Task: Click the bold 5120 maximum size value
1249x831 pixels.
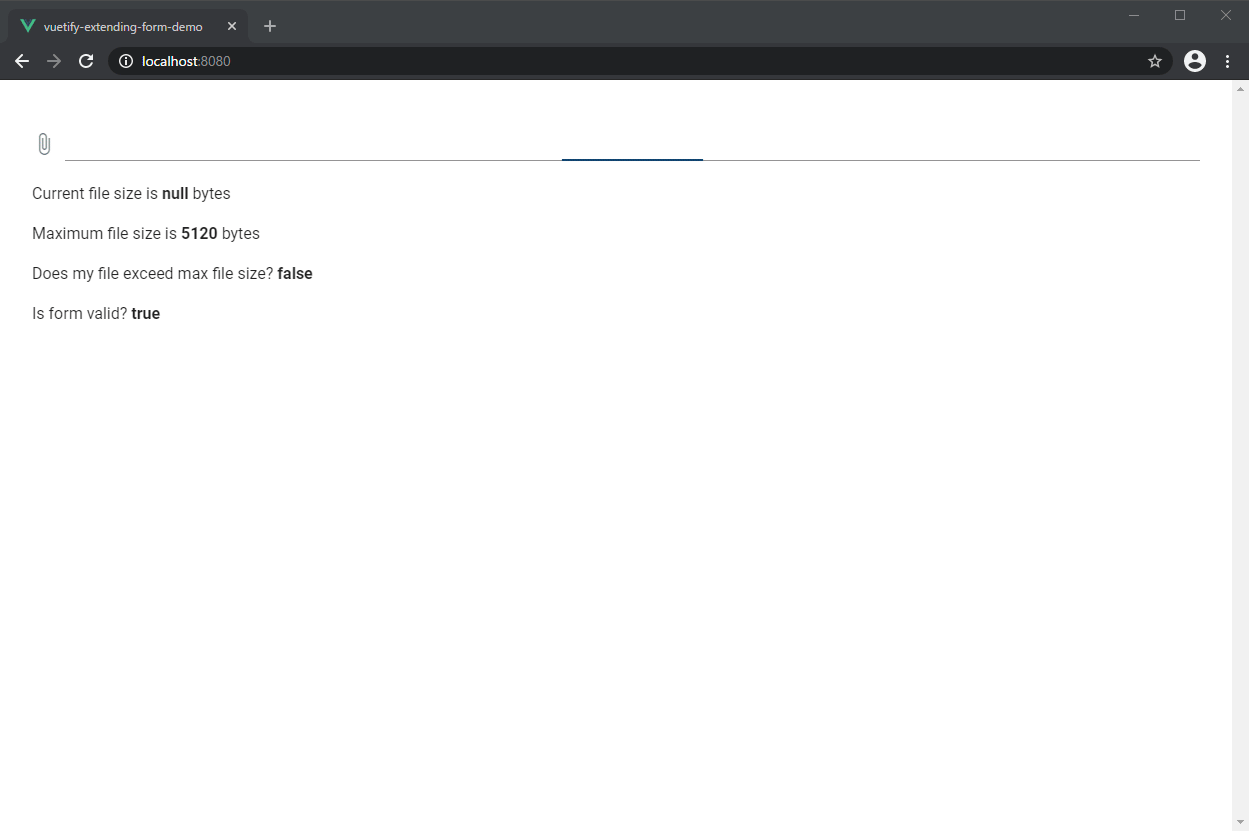Action: pyautogui.click(x=199, y=234)
